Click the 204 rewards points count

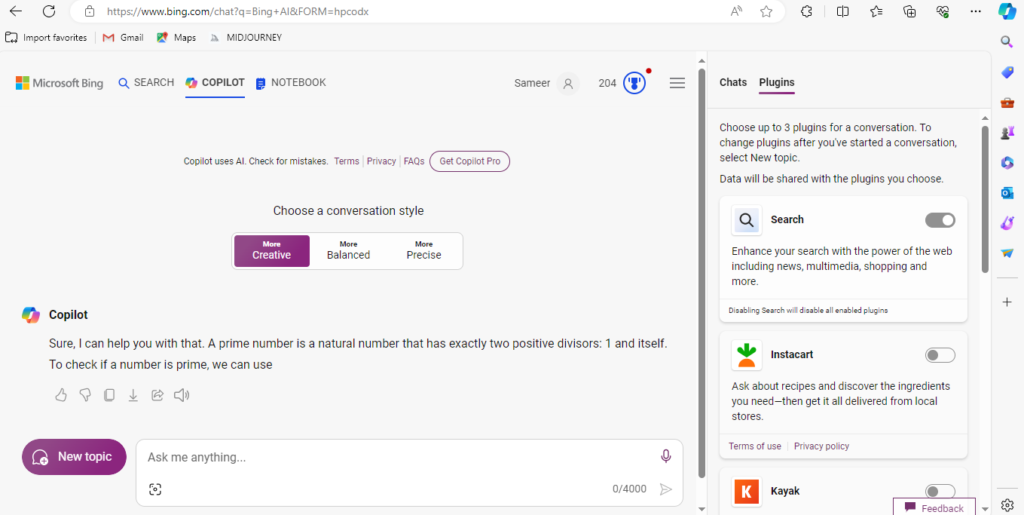(x=607, y=84)
